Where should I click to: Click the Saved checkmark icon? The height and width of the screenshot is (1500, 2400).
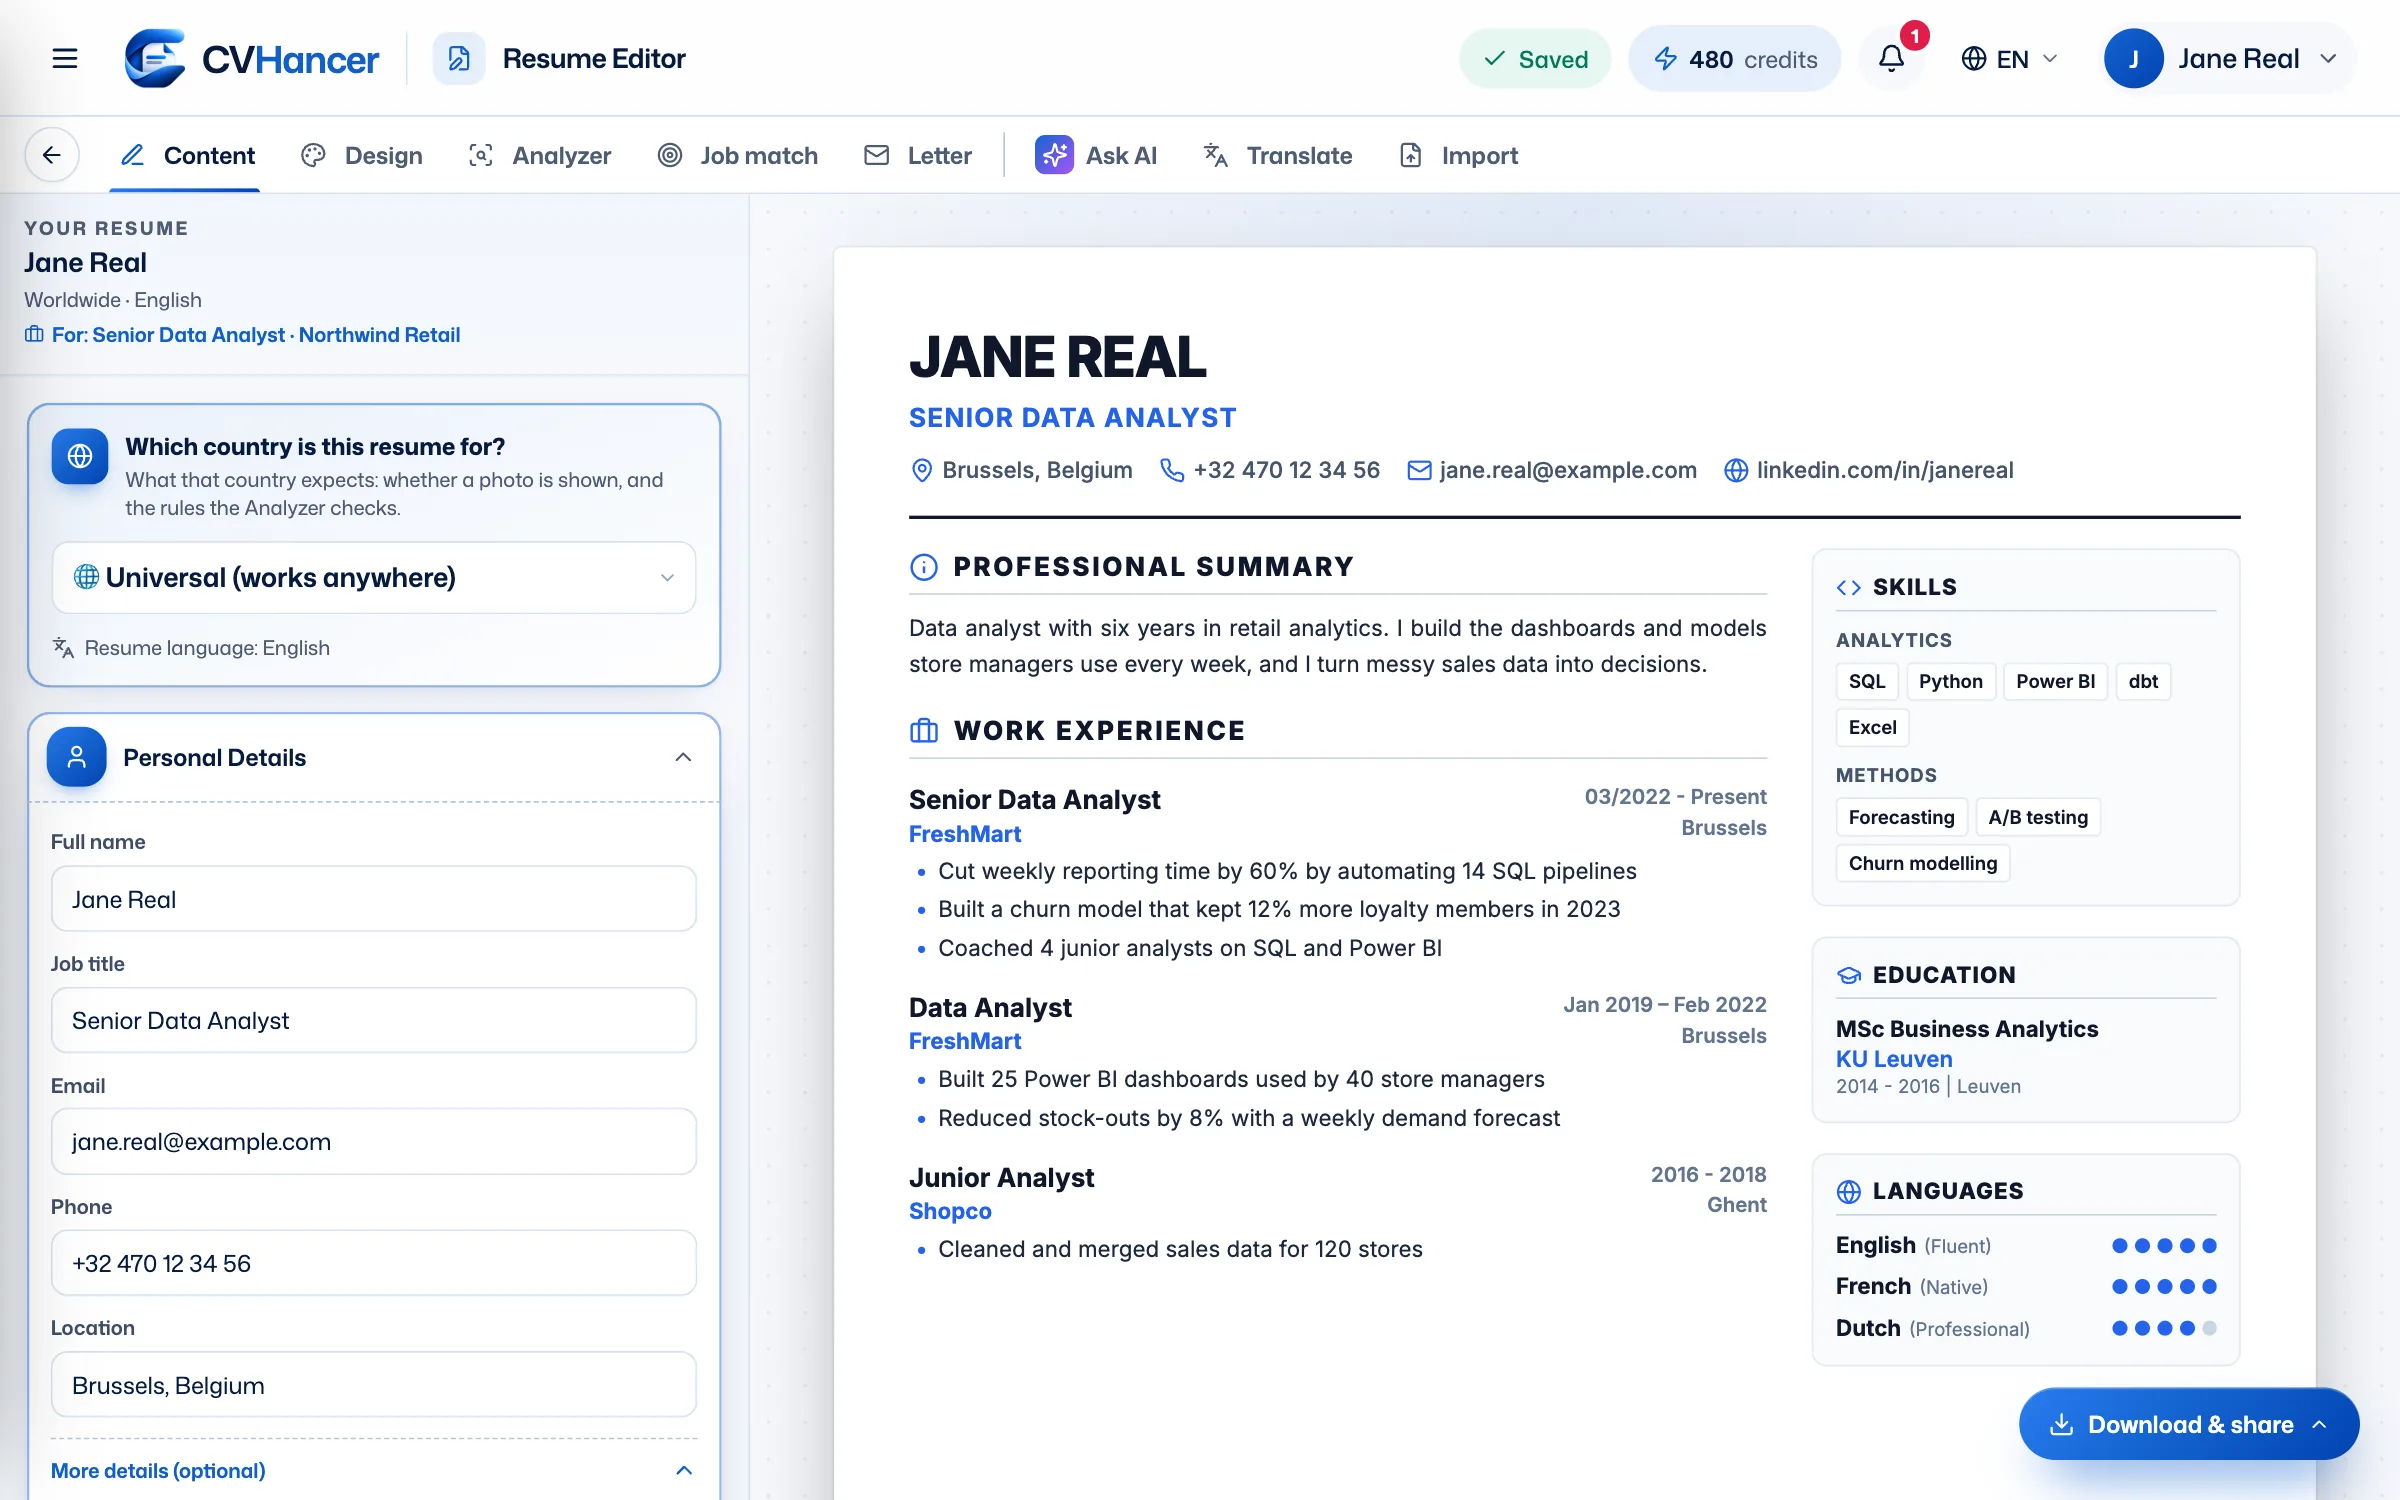[1494, 59]
